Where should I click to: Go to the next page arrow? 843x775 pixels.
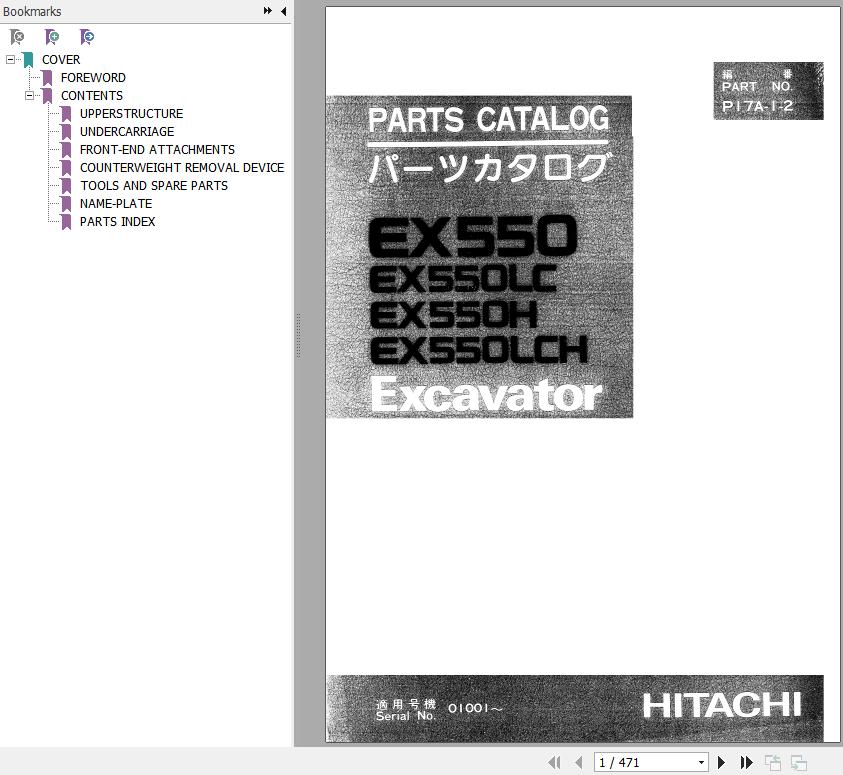[x=721, y=762]
